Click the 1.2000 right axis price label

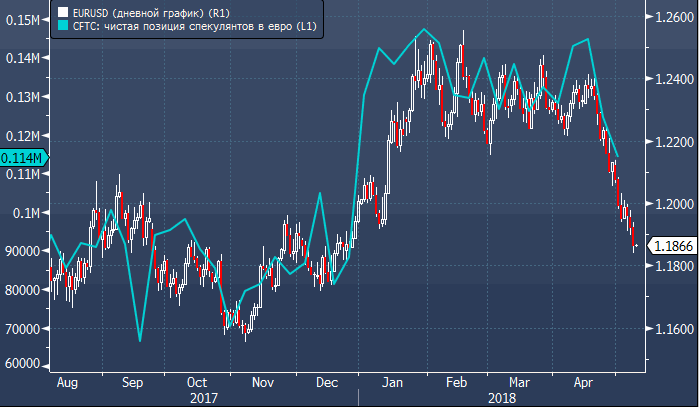point(670,204)
